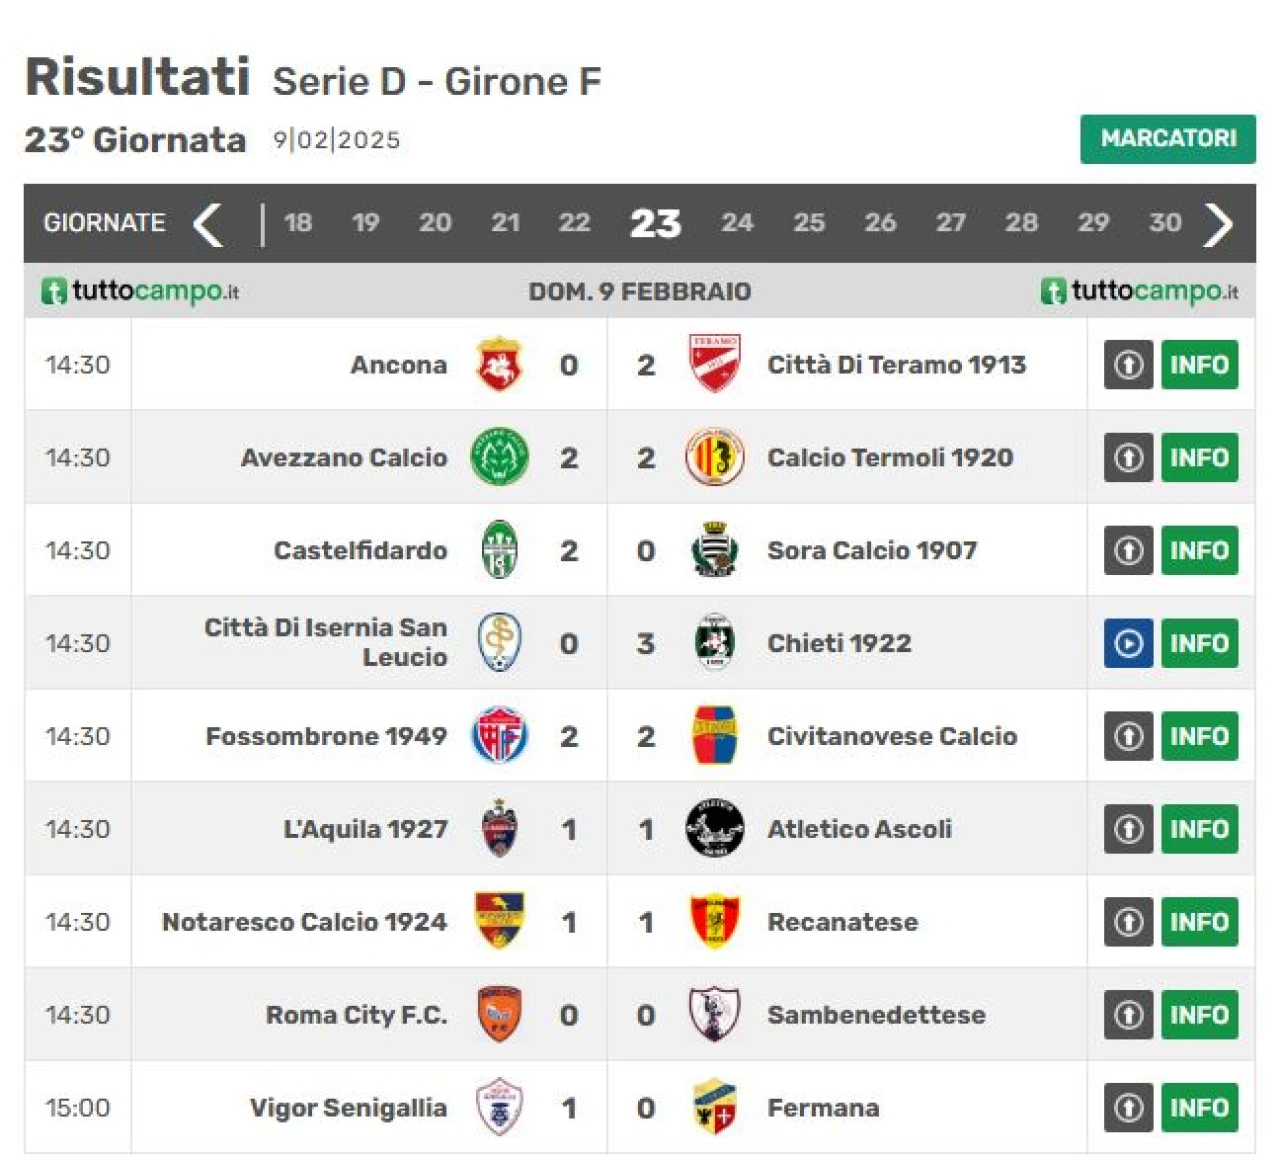Click the gray arrow icon in Vigor Senigallia row

1128,1107
